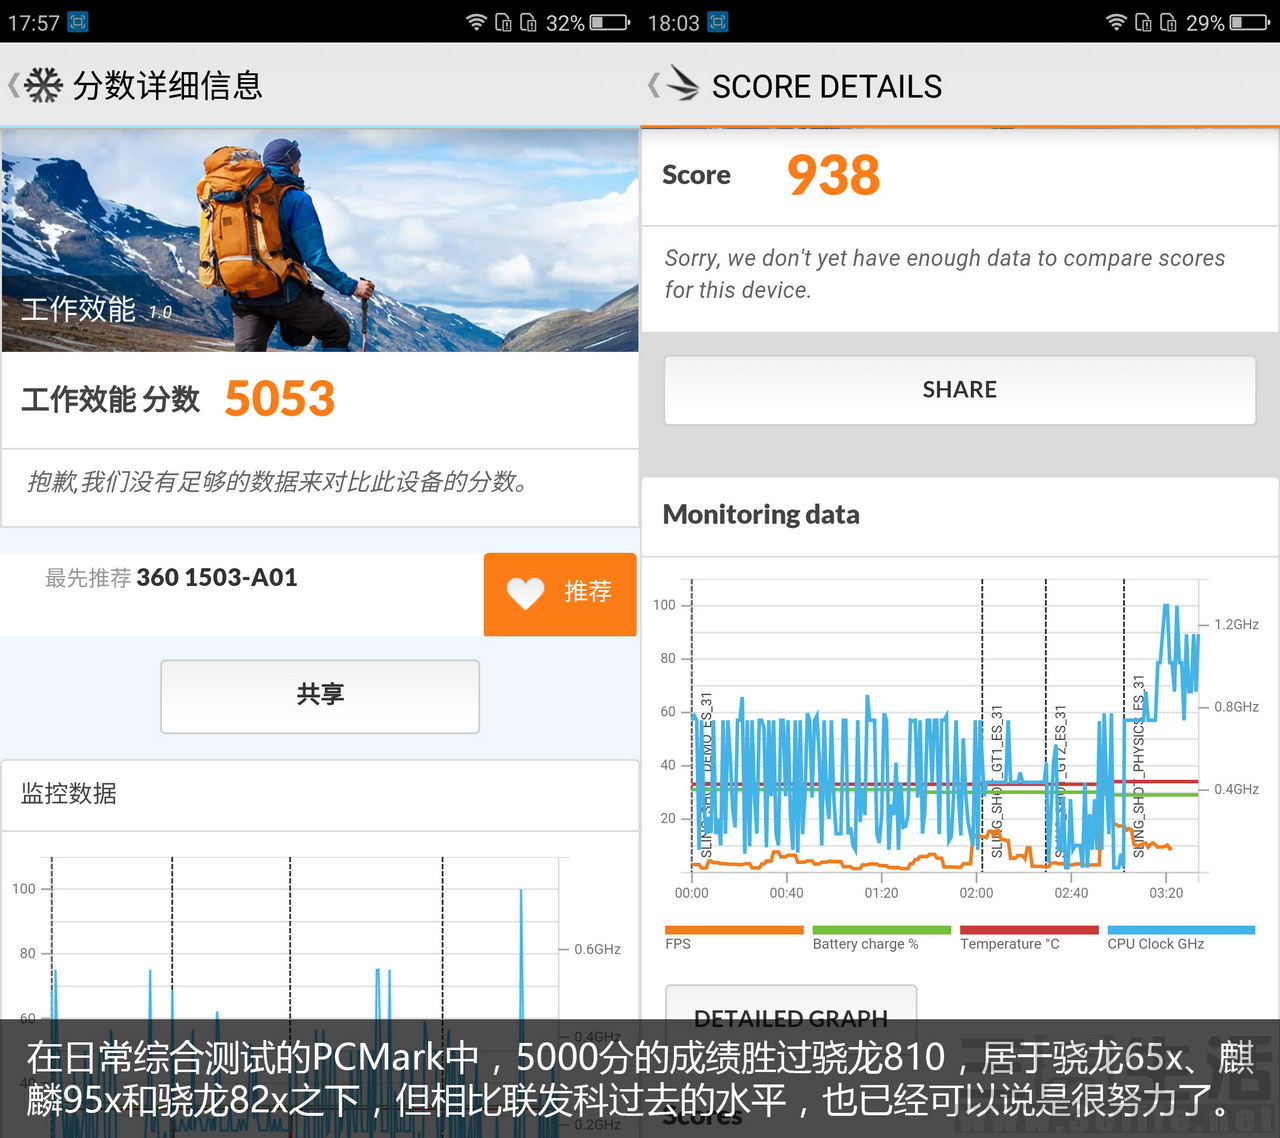Tap the right status bar battery icon
This screenshot has height=1138, width=1280.
[x=1250, y=22]
